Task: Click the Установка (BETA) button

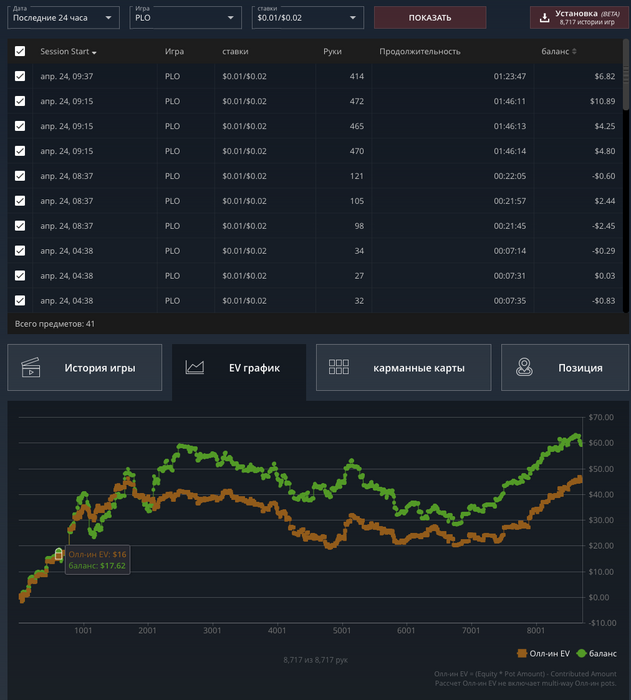Action: (x=579, y=18)
